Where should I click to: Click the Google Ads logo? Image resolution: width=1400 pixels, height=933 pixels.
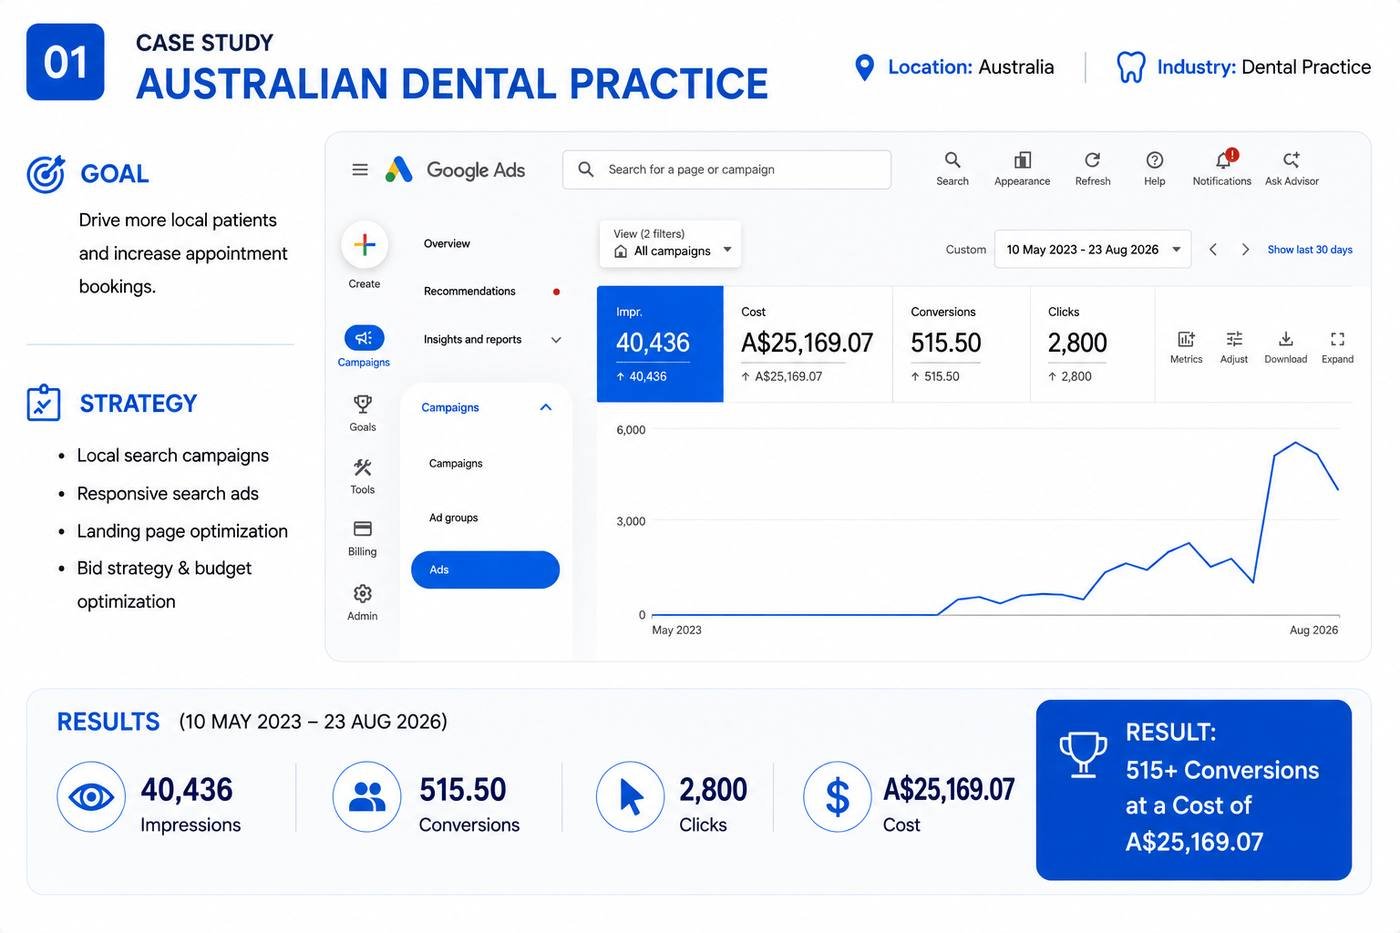click(455, 170)
